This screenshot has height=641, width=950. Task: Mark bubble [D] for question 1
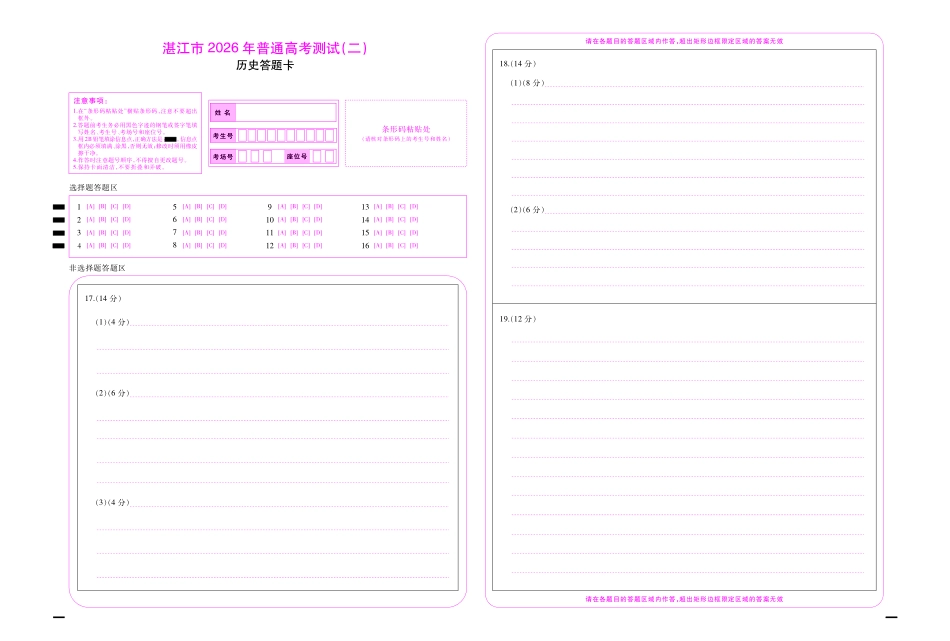[127, 207]
